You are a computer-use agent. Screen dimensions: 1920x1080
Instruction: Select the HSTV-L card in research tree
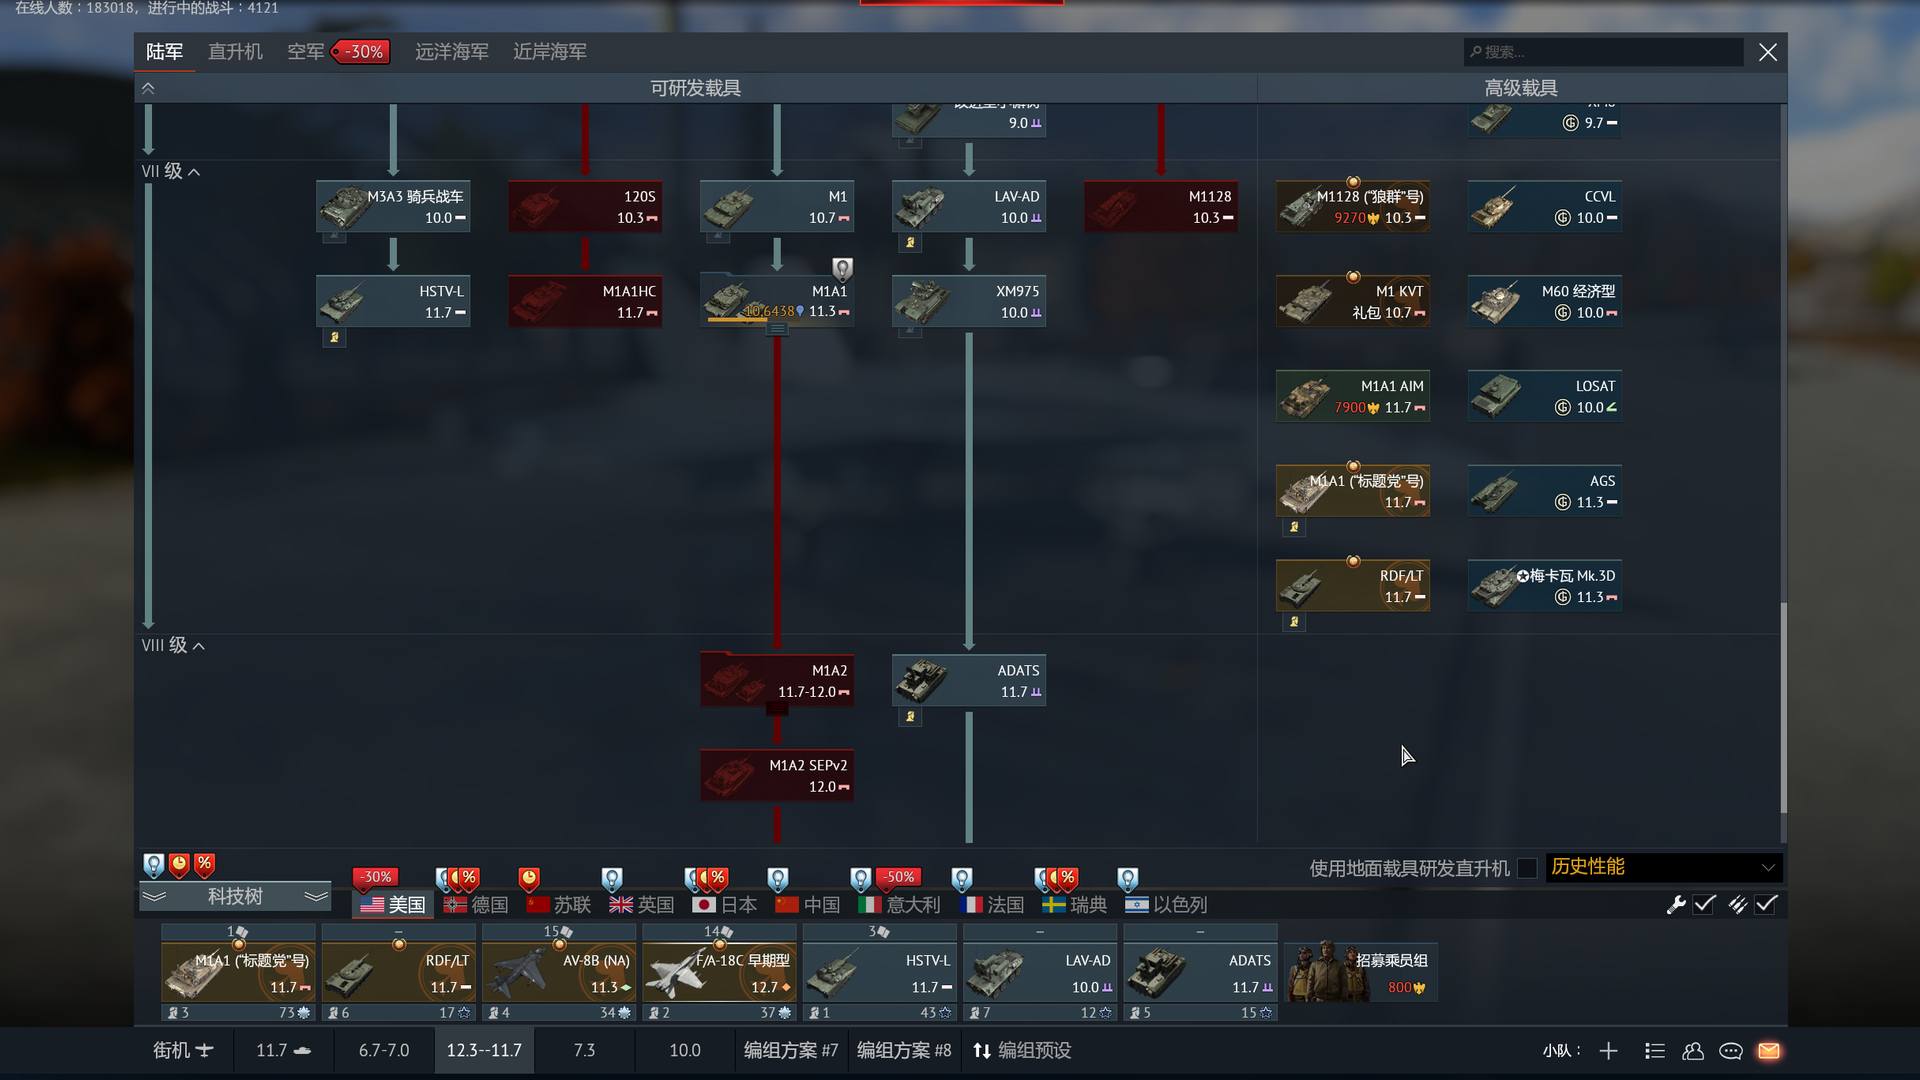coord(393,301)
